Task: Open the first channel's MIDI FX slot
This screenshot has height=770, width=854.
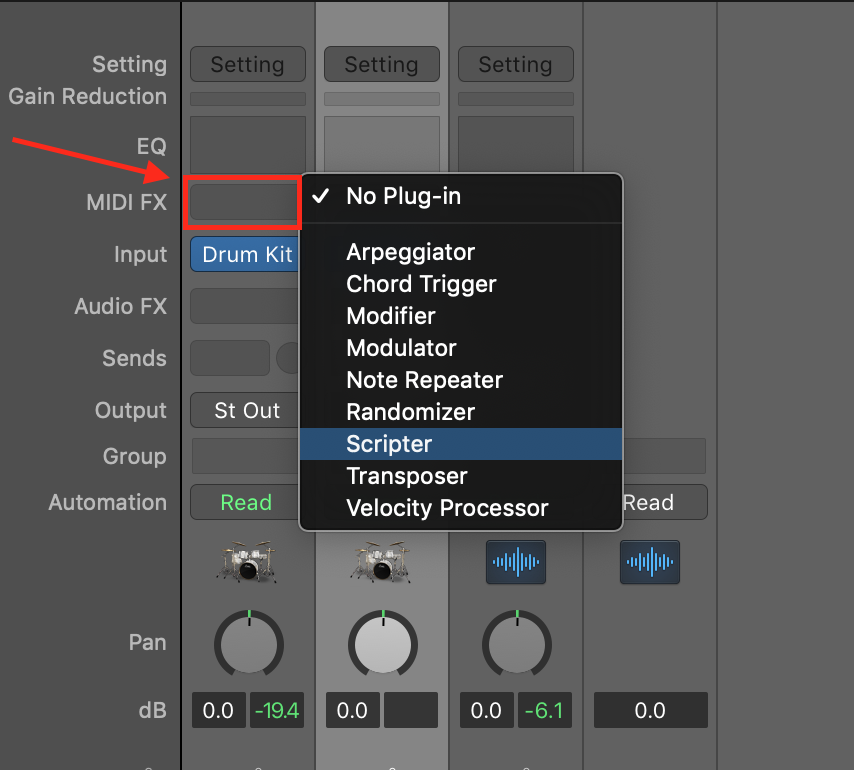Action: 243,202
